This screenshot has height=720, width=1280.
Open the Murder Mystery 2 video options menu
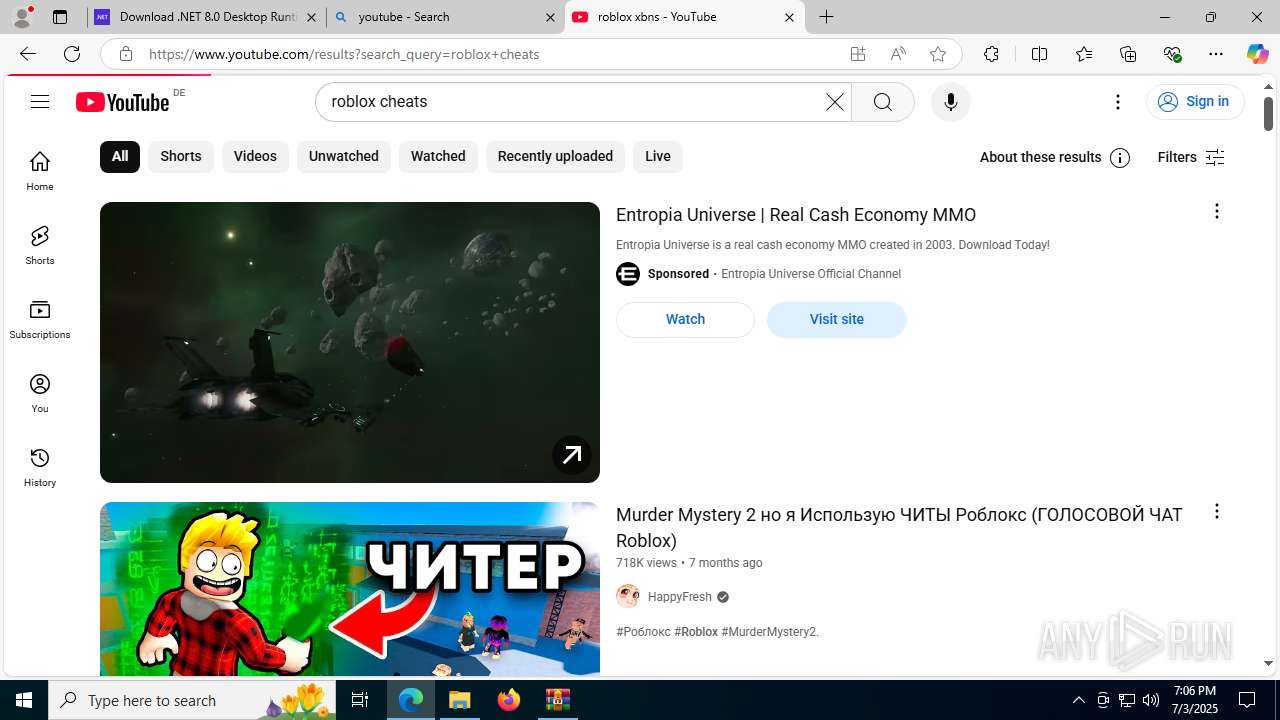pyautogui.click(x=1216, y=511)
